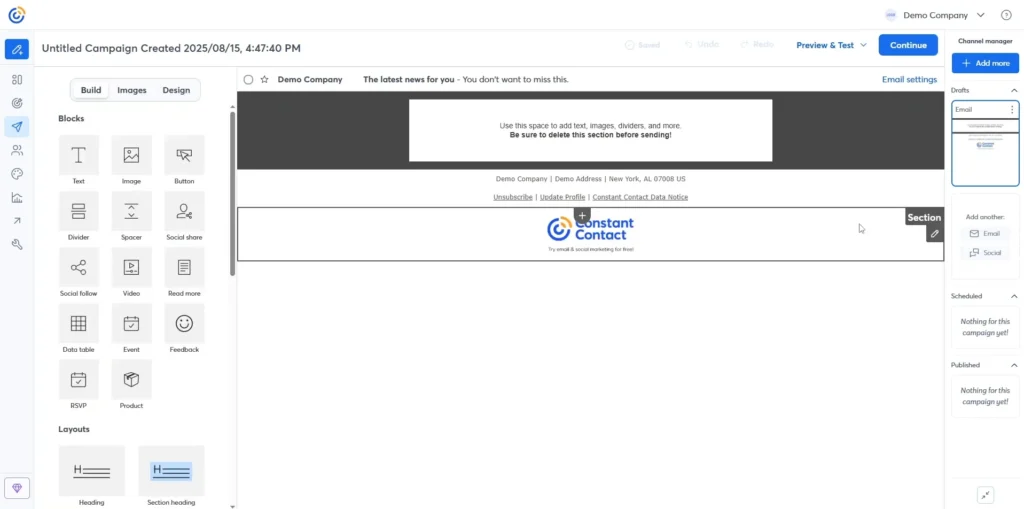
Task: Click the placeholder text block in email
Action: tap(590, 130)
